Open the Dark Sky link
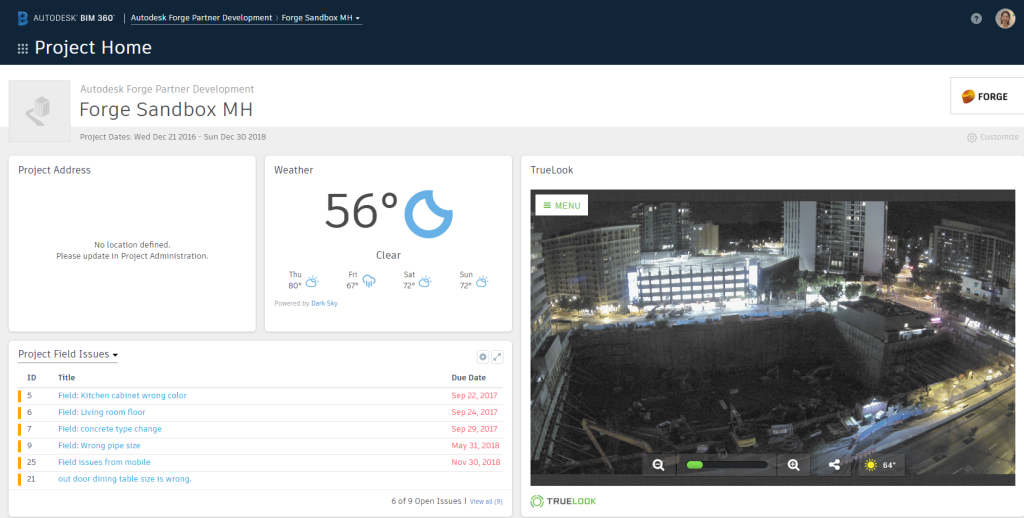This screenshot has width=1024, height=518. click(x=324, y=303)
